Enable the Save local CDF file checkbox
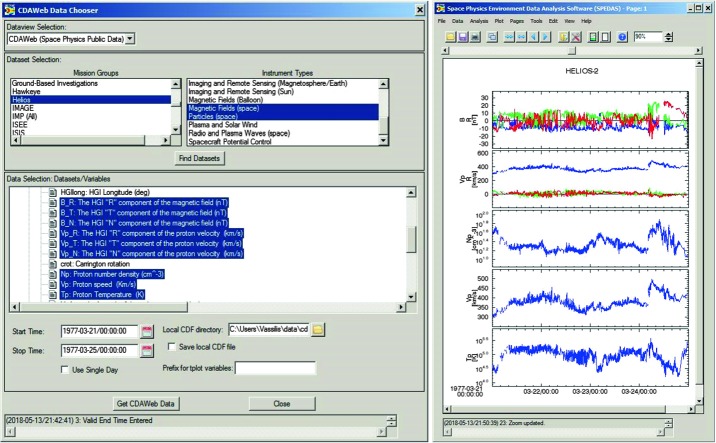 [x=171, y=347]
